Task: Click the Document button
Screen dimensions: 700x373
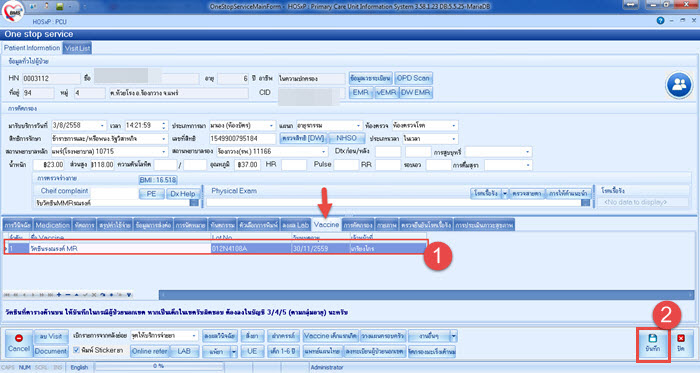Action: pos(50,351)
